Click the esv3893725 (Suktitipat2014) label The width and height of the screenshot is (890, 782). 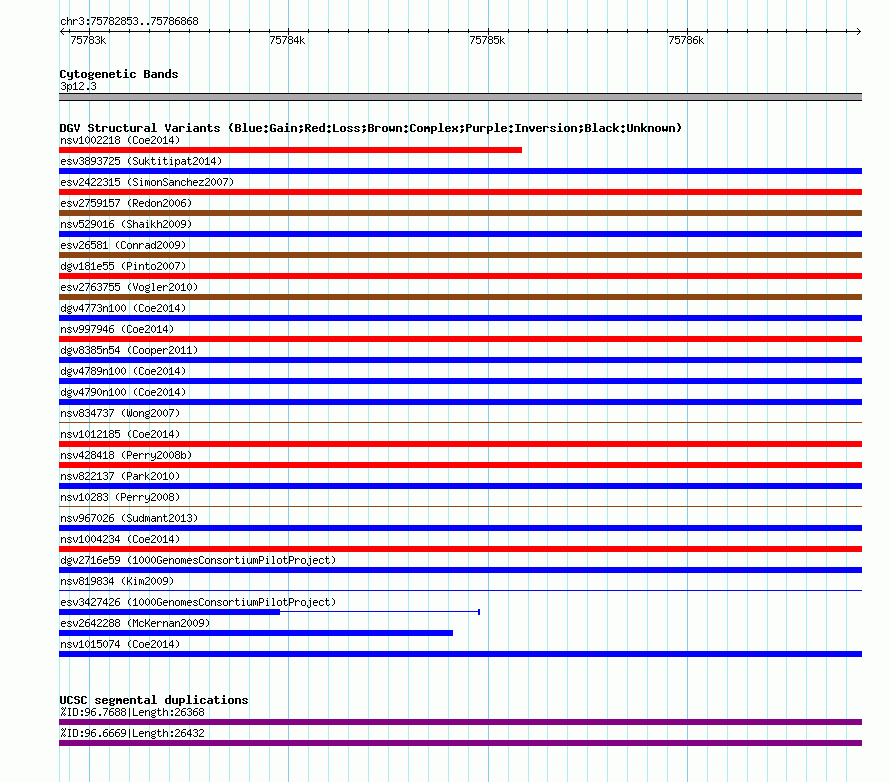pos(141,161)
